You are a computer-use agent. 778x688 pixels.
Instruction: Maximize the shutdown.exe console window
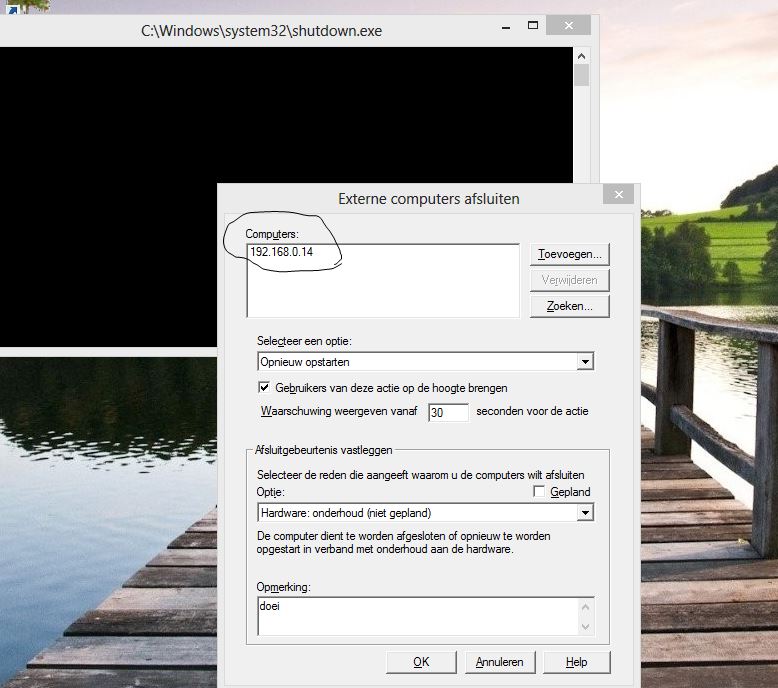532,25
